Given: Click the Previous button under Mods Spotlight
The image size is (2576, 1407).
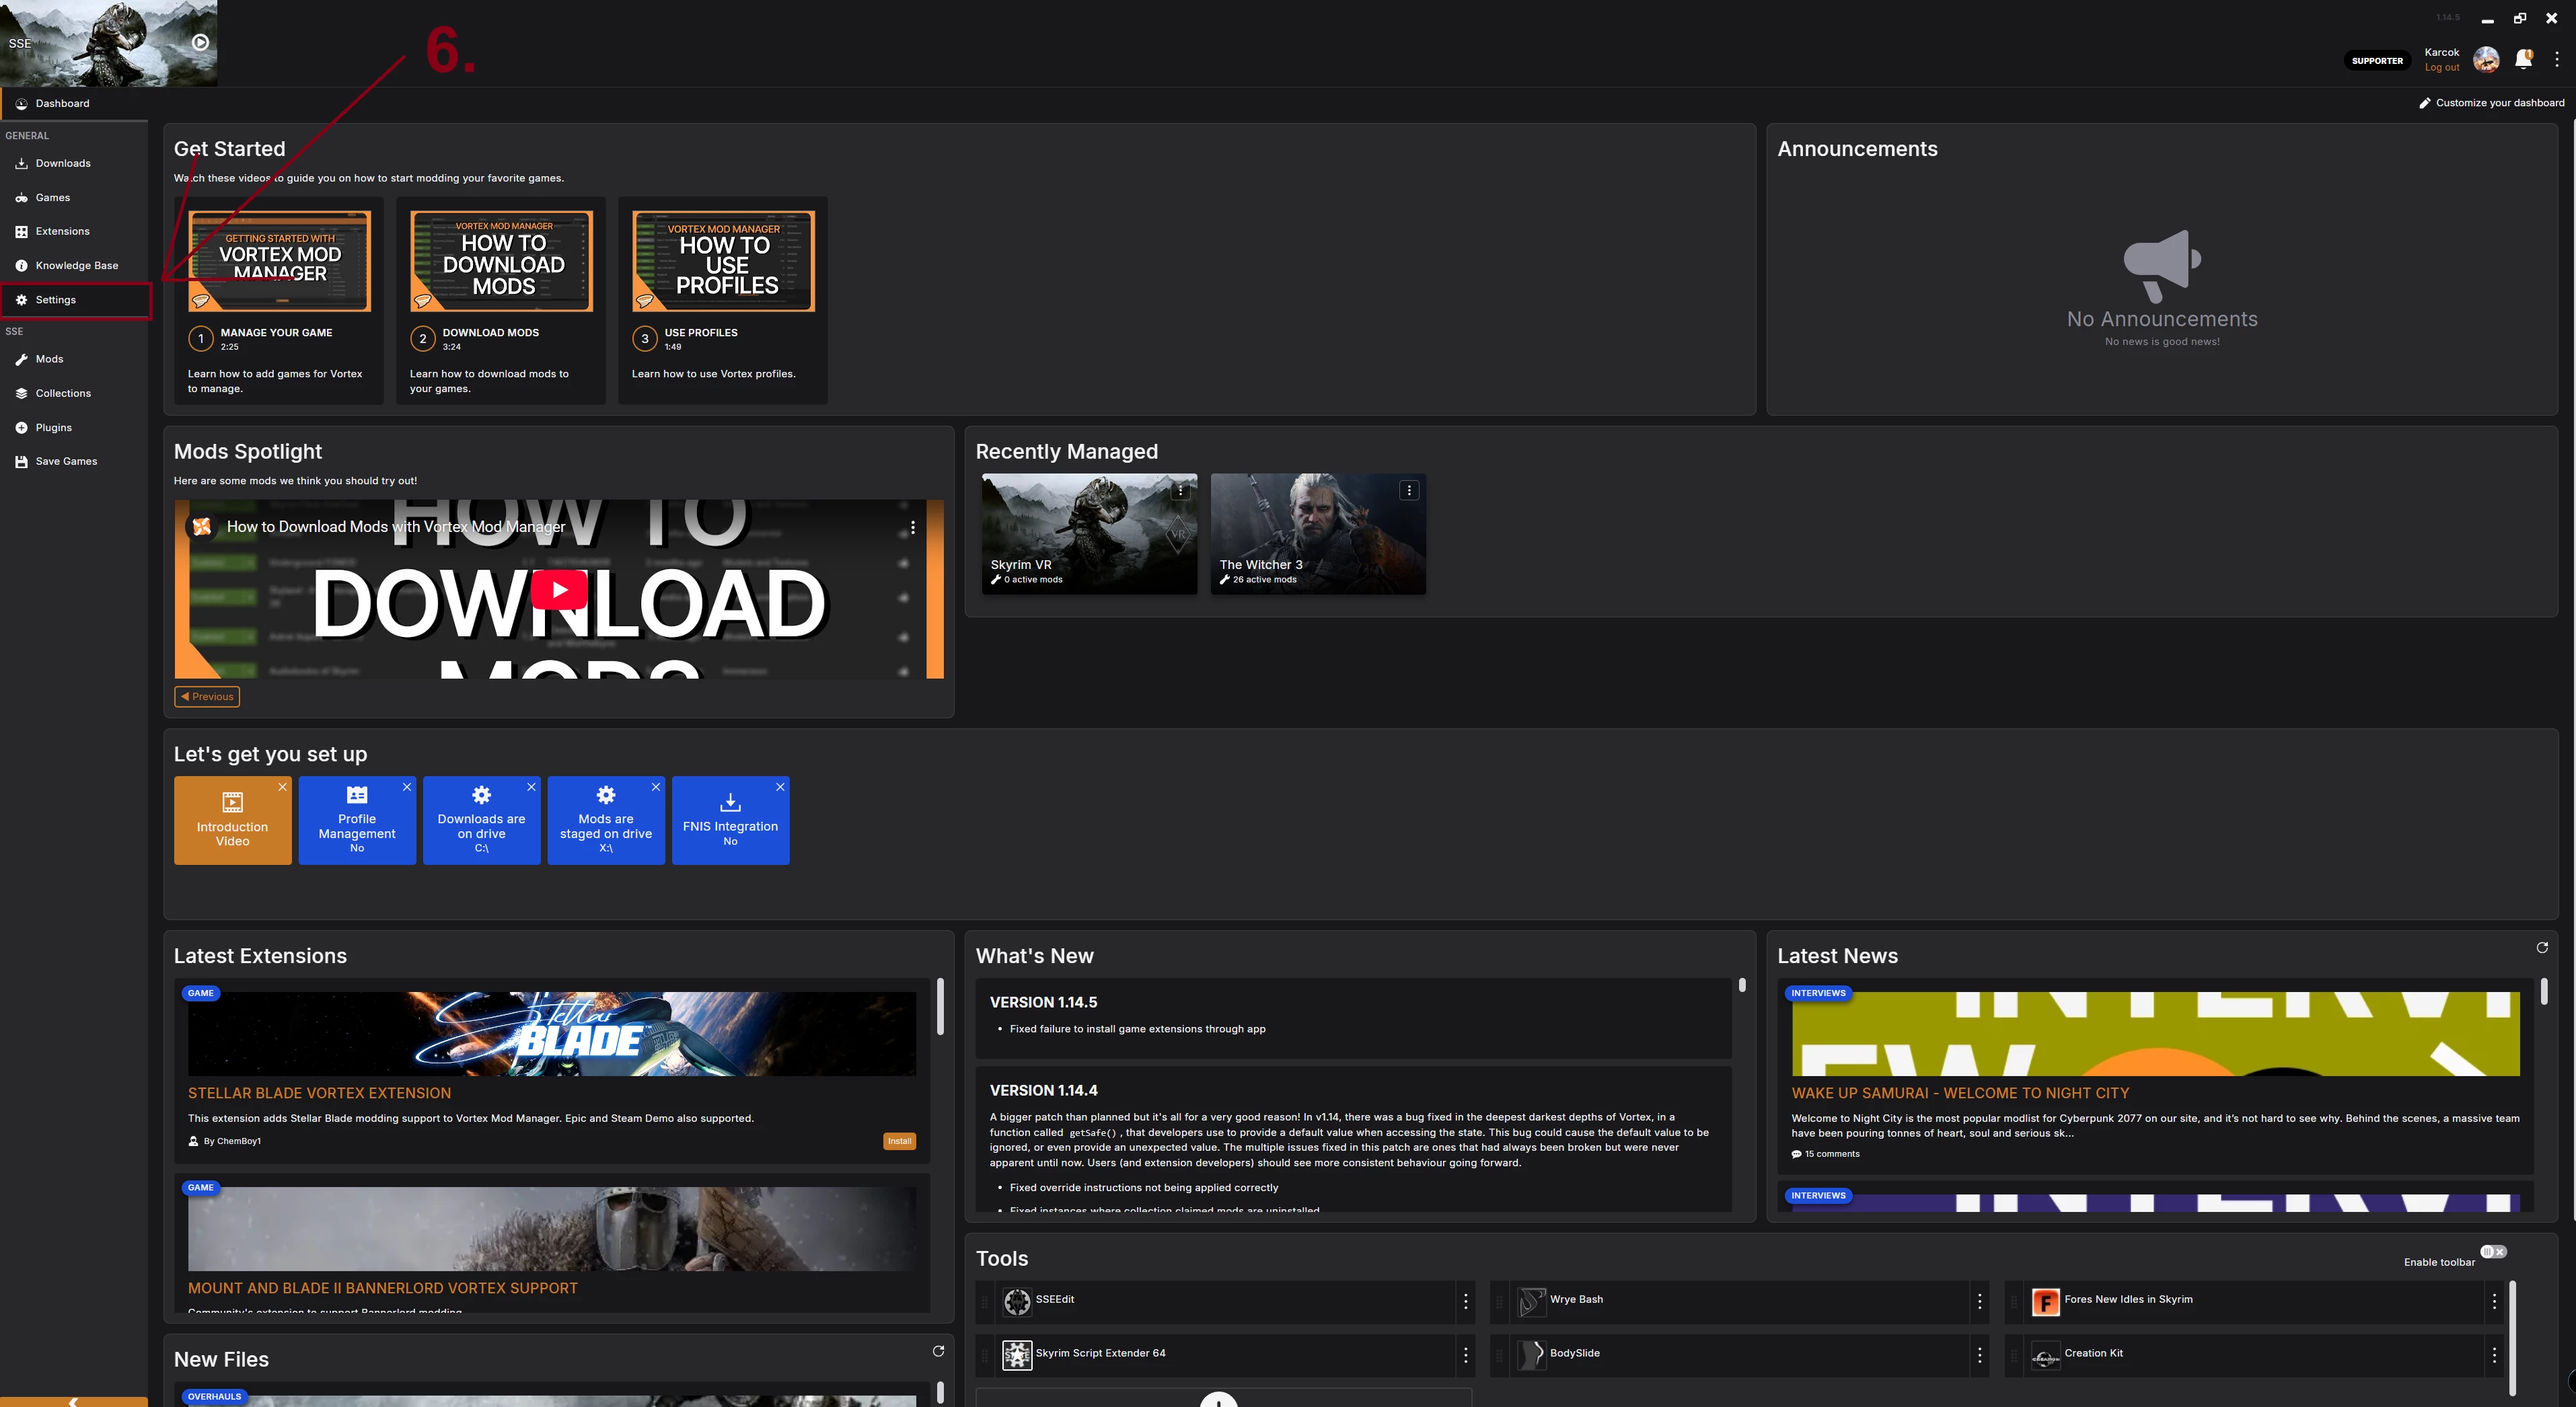Looking at the screenshot, I should tap(207, 697).
